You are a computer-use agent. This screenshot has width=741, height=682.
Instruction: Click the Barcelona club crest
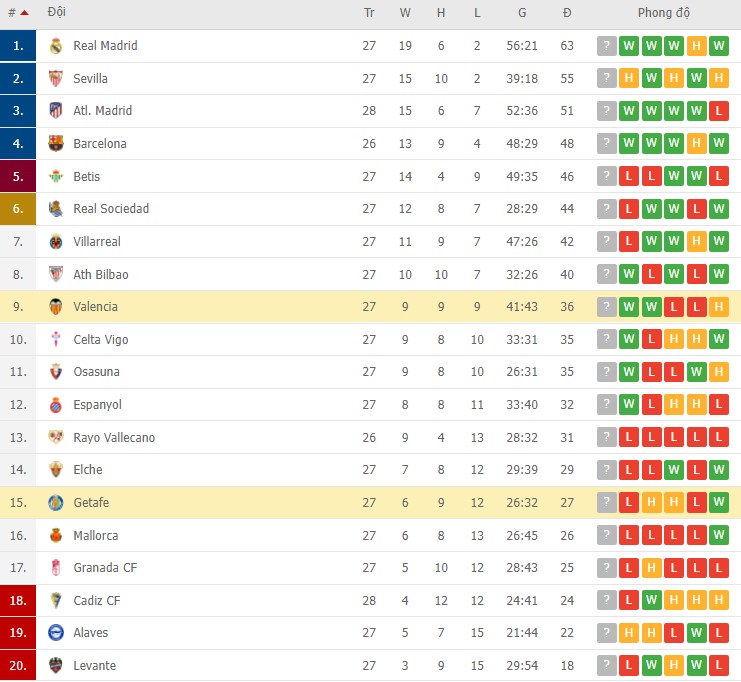(x=56, y=144)
